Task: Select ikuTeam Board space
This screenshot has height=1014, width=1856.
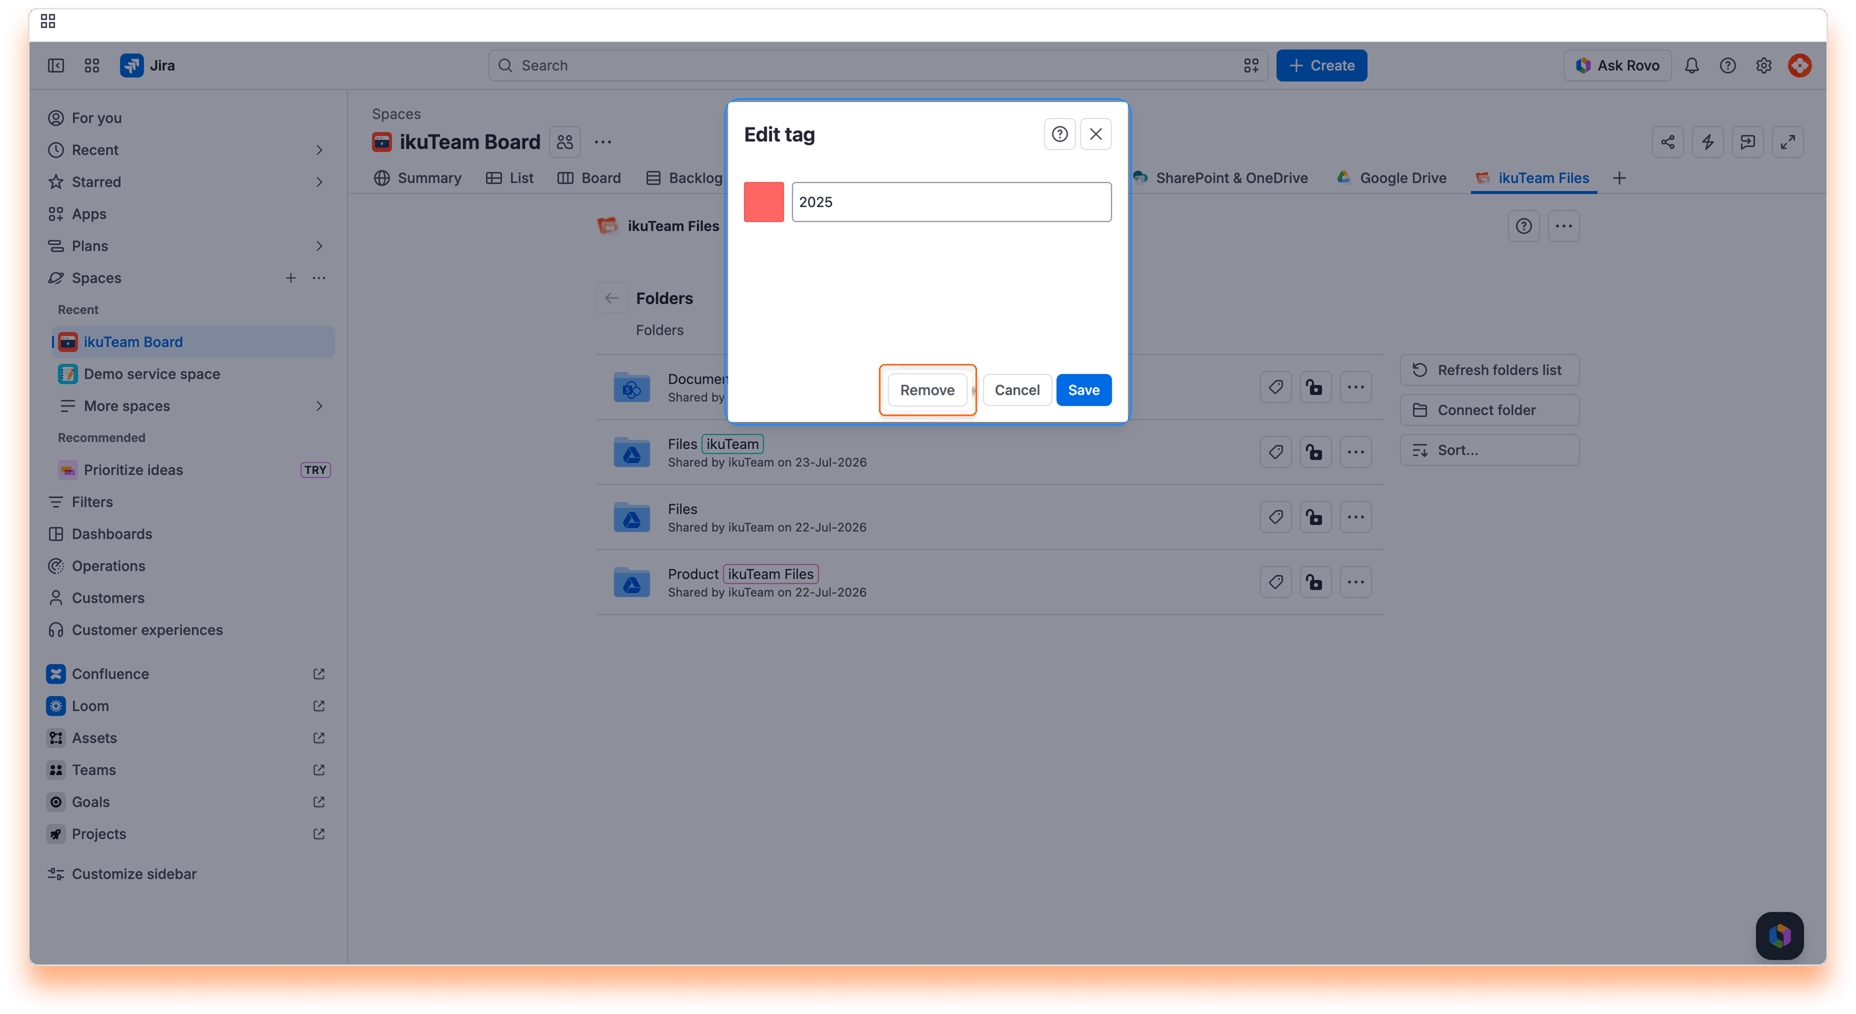Action: (193, 342)
